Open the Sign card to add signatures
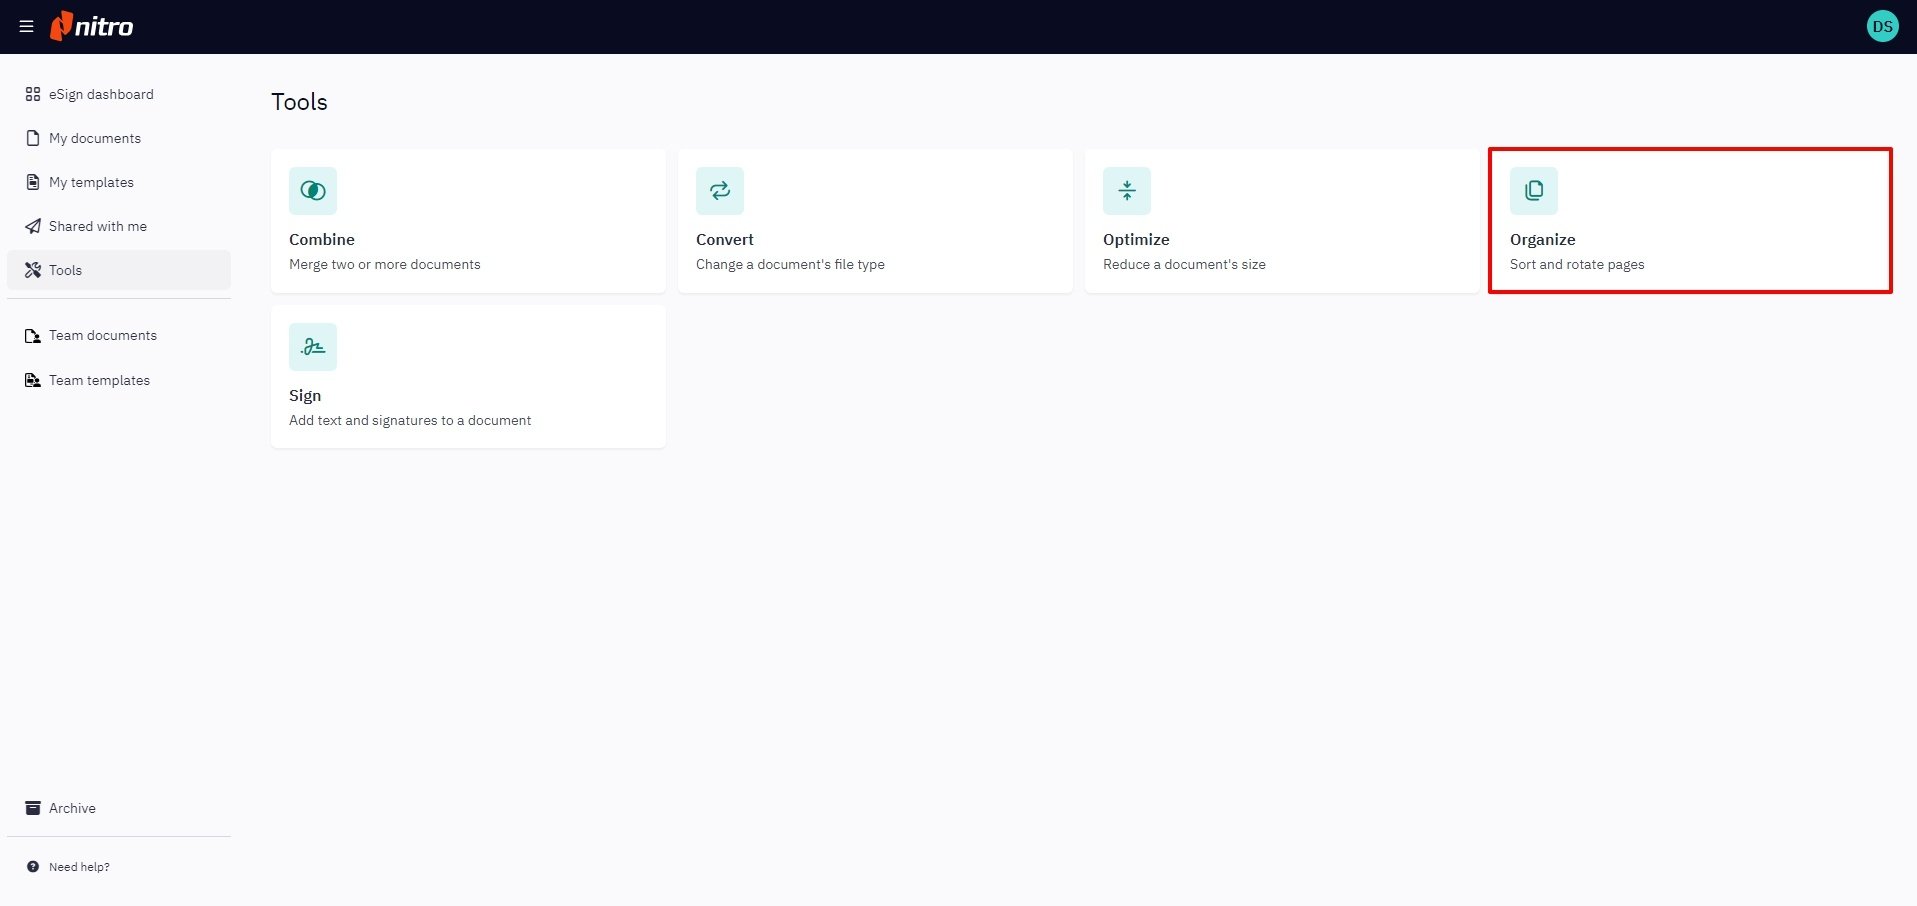The height and width of the screenshot is (906, 1917). pos(467,376)
